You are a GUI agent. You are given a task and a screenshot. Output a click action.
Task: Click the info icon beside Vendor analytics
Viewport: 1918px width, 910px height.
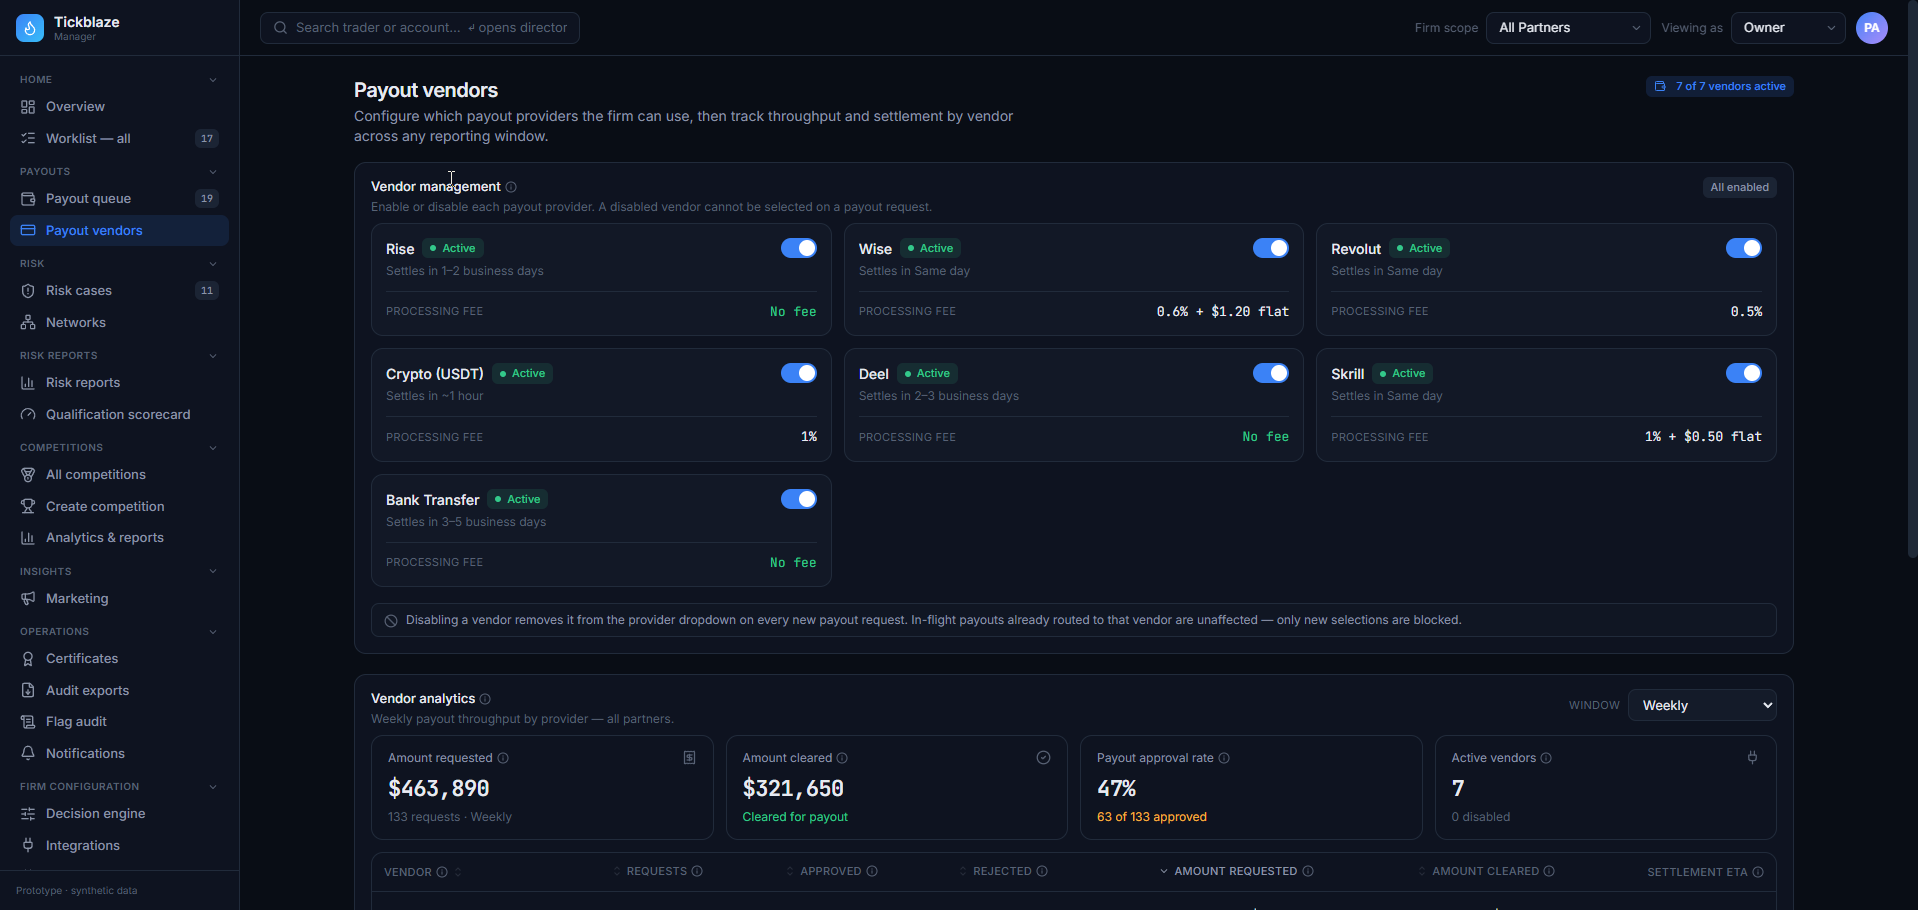point(485,699)
